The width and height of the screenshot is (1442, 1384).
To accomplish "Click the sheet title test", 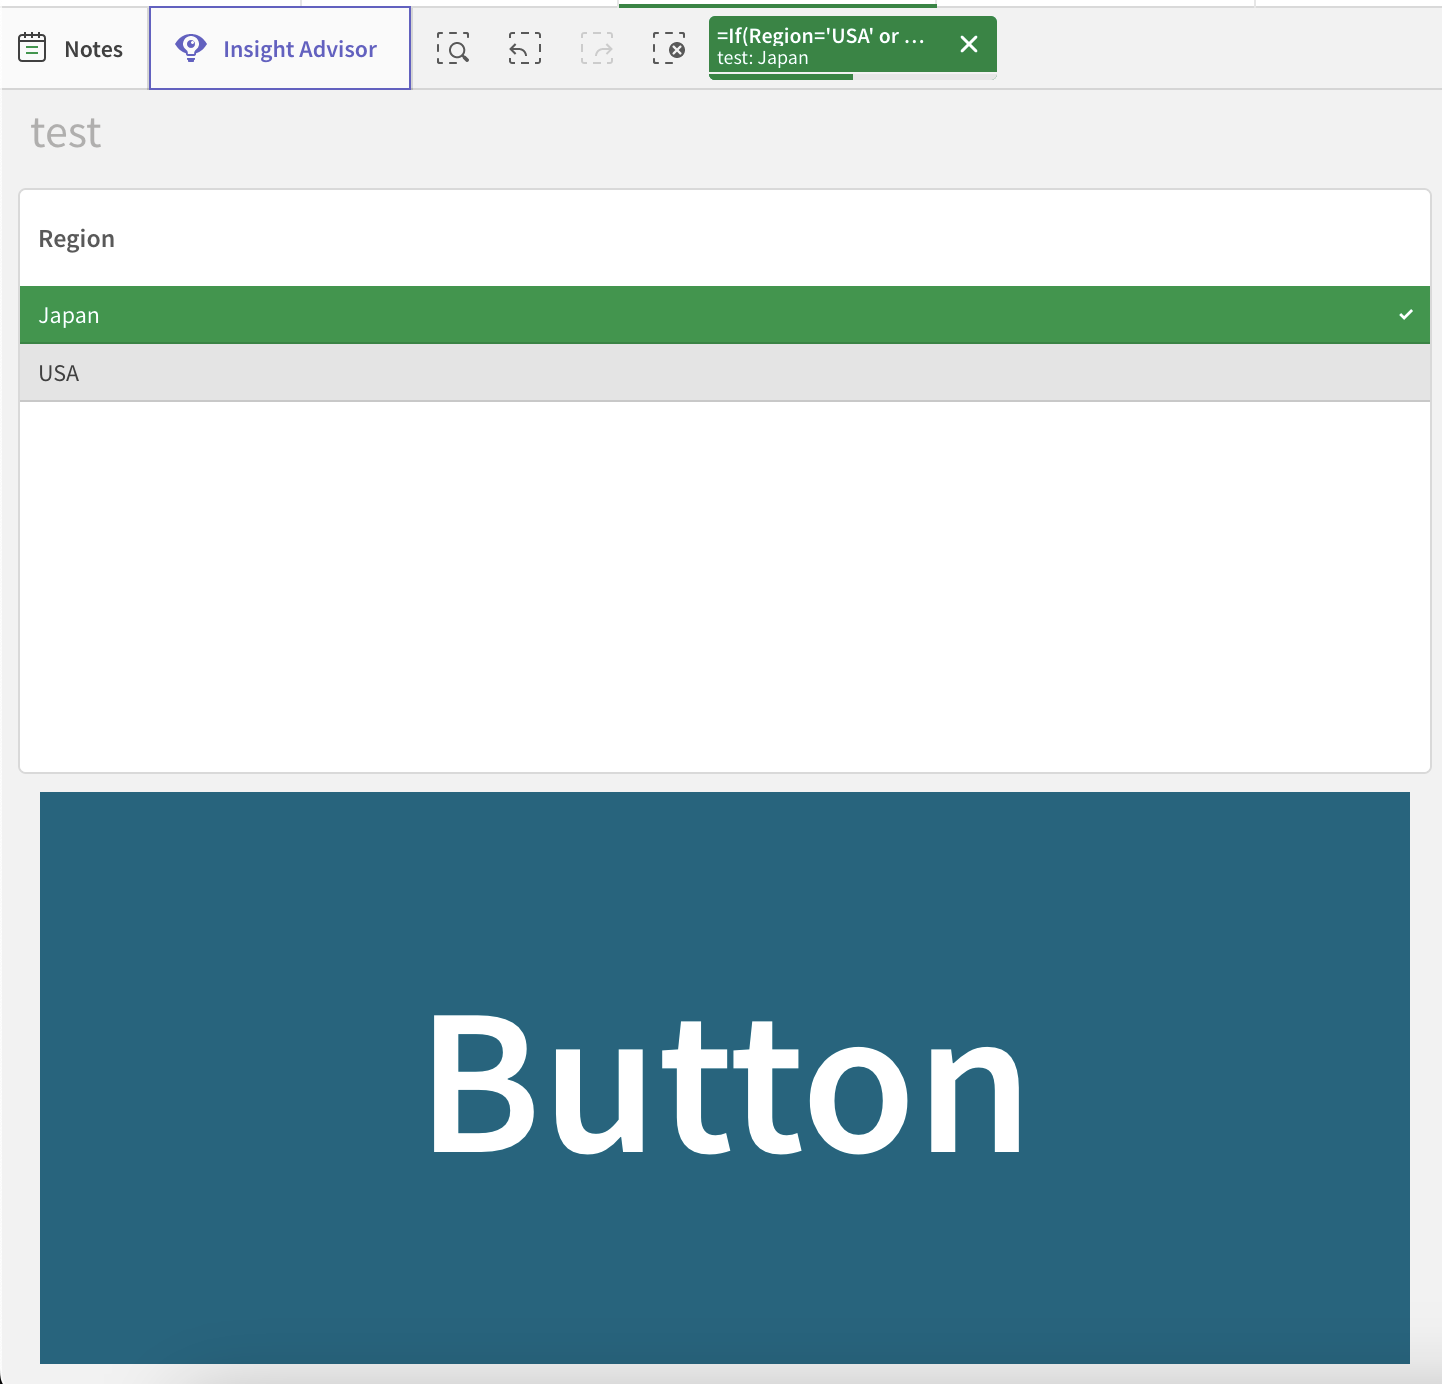I will click(65, 132).
